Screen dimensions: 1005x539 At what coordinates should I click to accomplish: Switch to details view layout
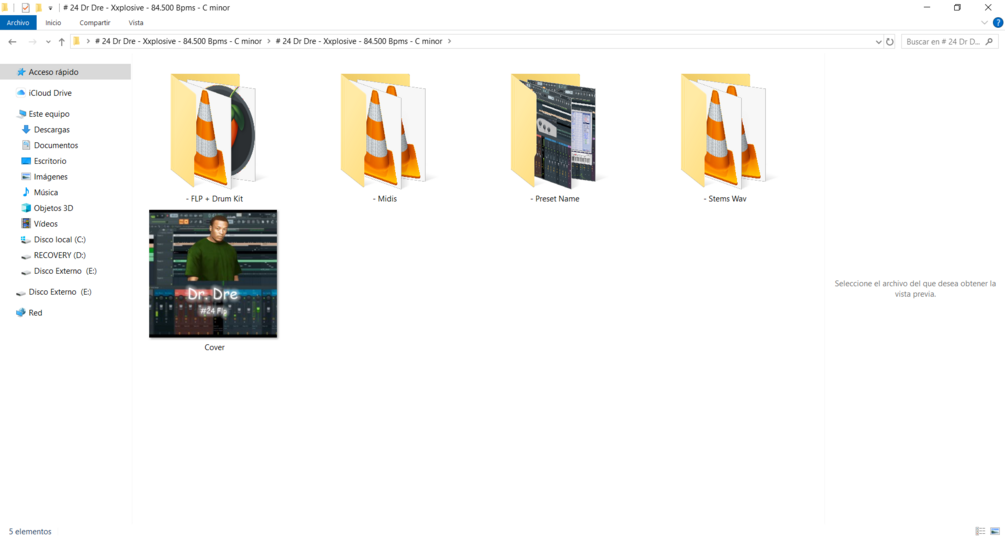[980, 531]
